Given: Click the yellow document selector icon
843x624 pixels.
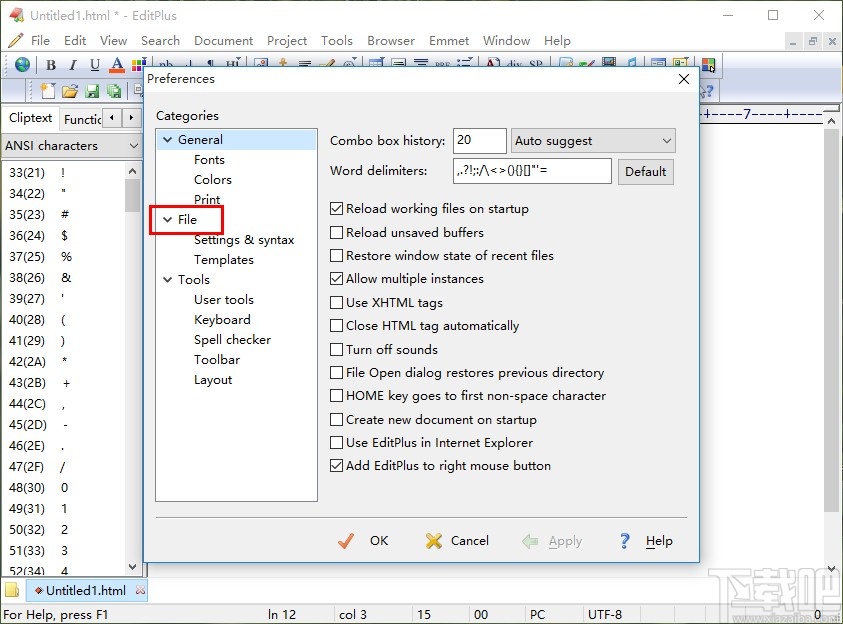Looking at the screenshot, I should 11,590.
